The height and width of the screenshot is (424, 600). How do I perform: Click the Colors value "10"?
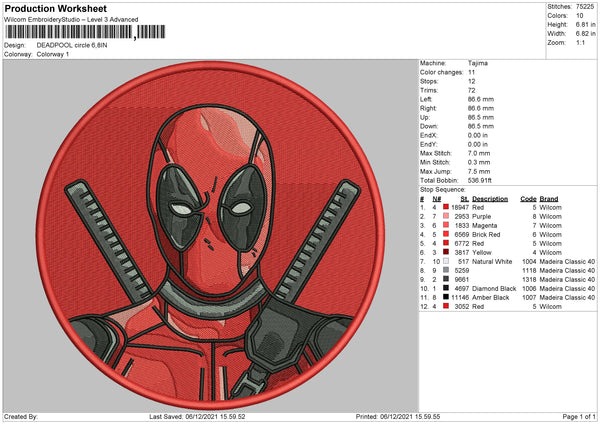579,16
